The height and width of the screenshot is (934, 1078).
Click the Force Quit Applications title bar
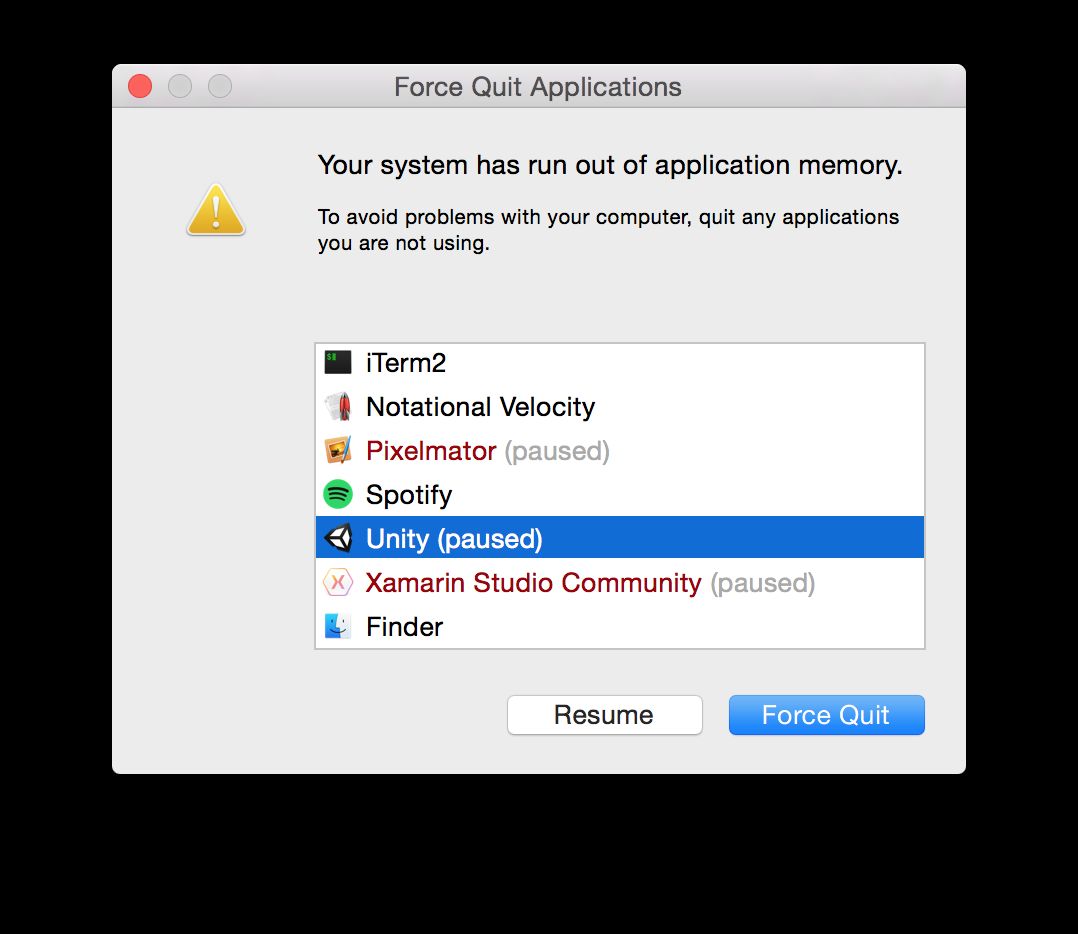538,87
